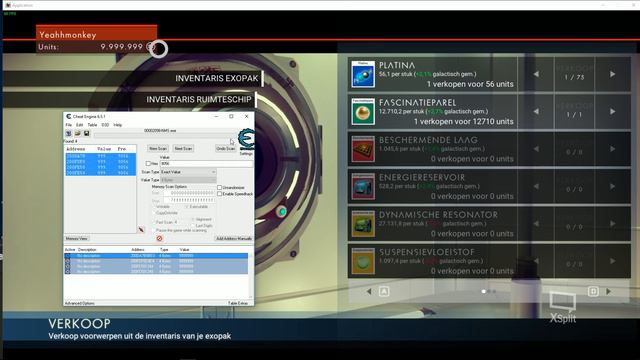
Task: Click the D key prompt icon
Action: (x=593, y=291)
